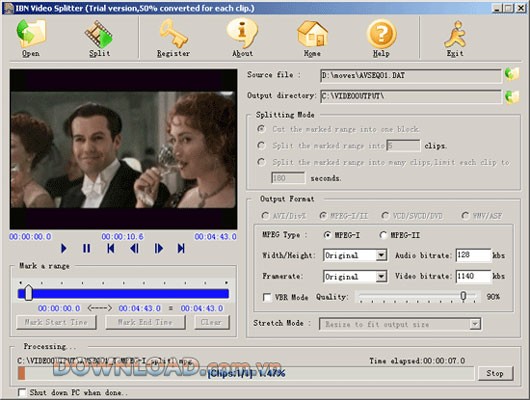Screen dimensions: 530x400
Task: Open Stretch Mode dropdown
Action: 475,324
